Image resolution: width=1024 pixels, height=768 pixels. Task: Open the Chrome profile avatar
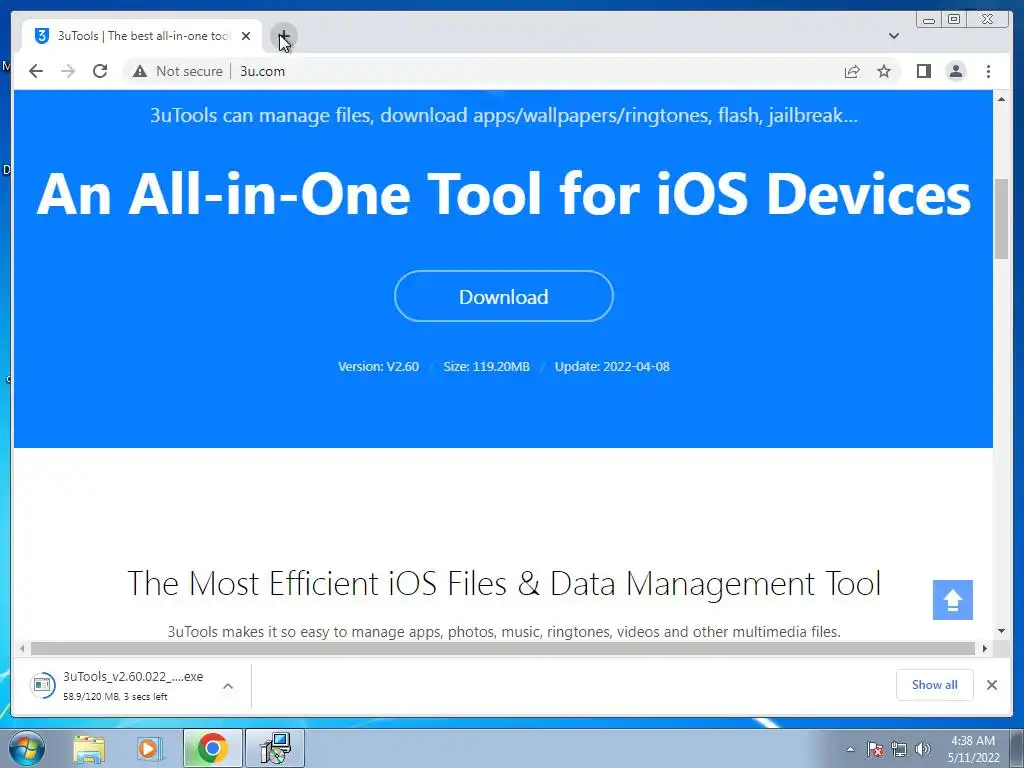[x=955, y=71]
